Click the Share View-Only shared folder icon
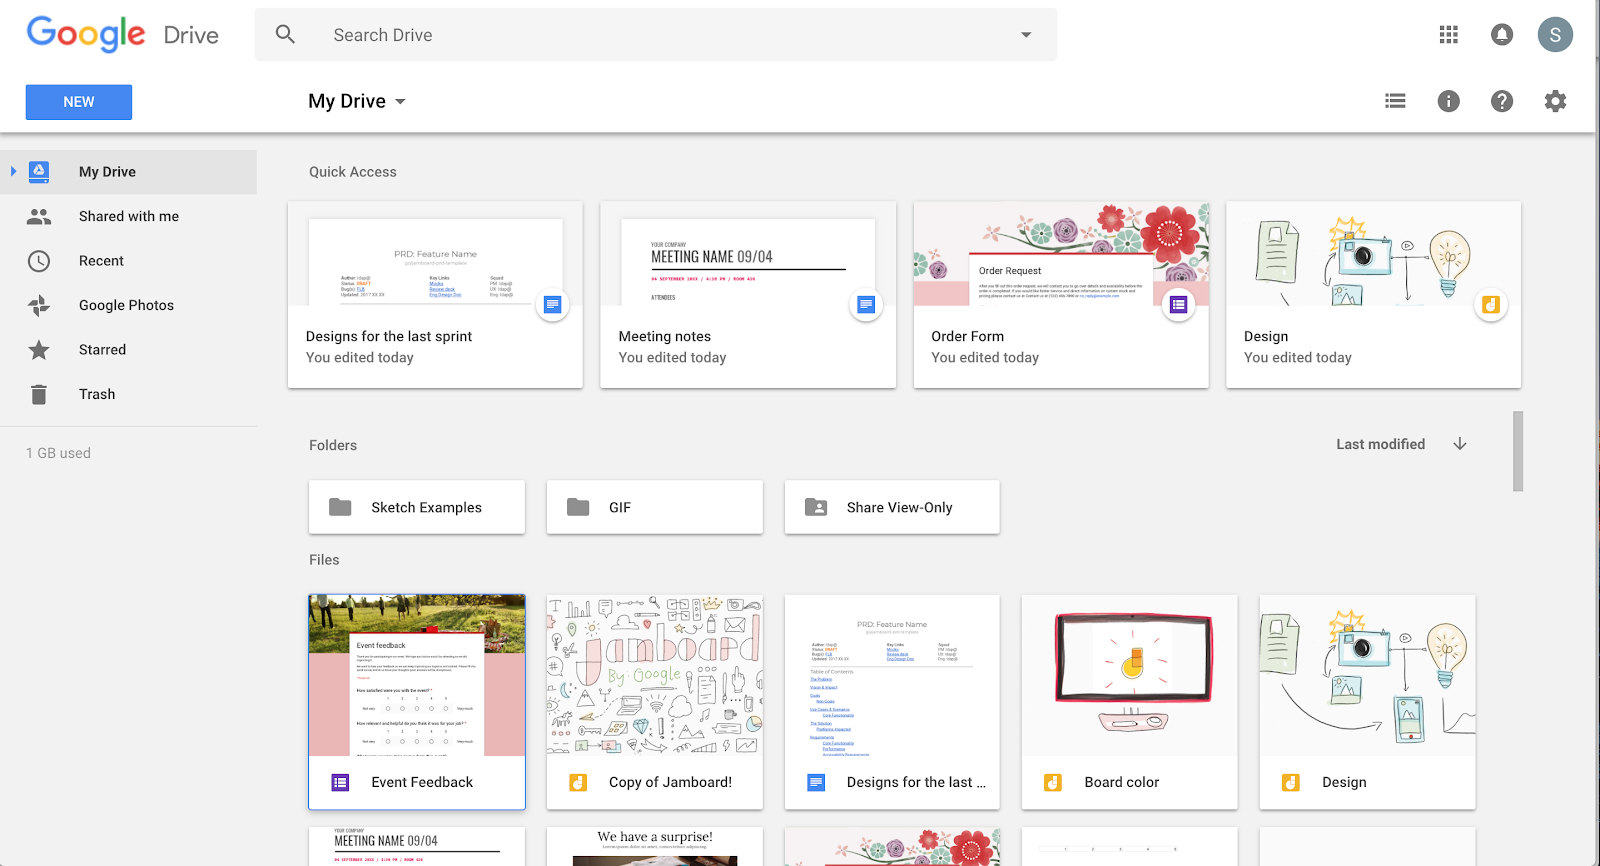1600x866 pixels. [816, 507]
